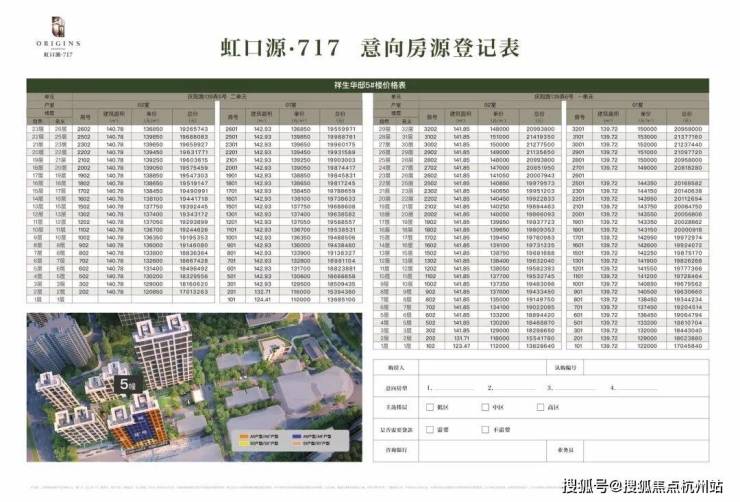Viewport: 740px width, 502px height.
Task: Select total price 19575459
Action: (x=193, y=167)
